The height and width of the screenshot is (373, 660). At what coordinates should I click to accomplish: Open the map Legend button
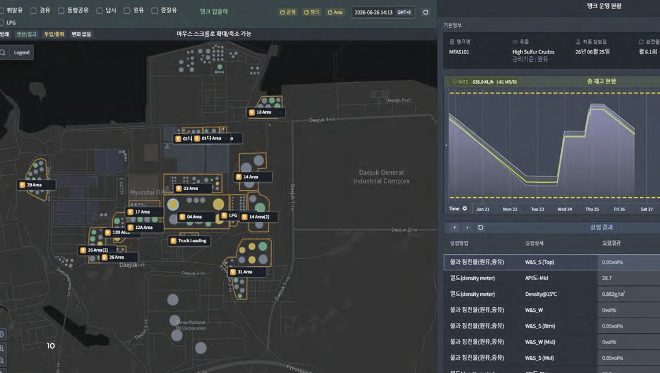21,53
